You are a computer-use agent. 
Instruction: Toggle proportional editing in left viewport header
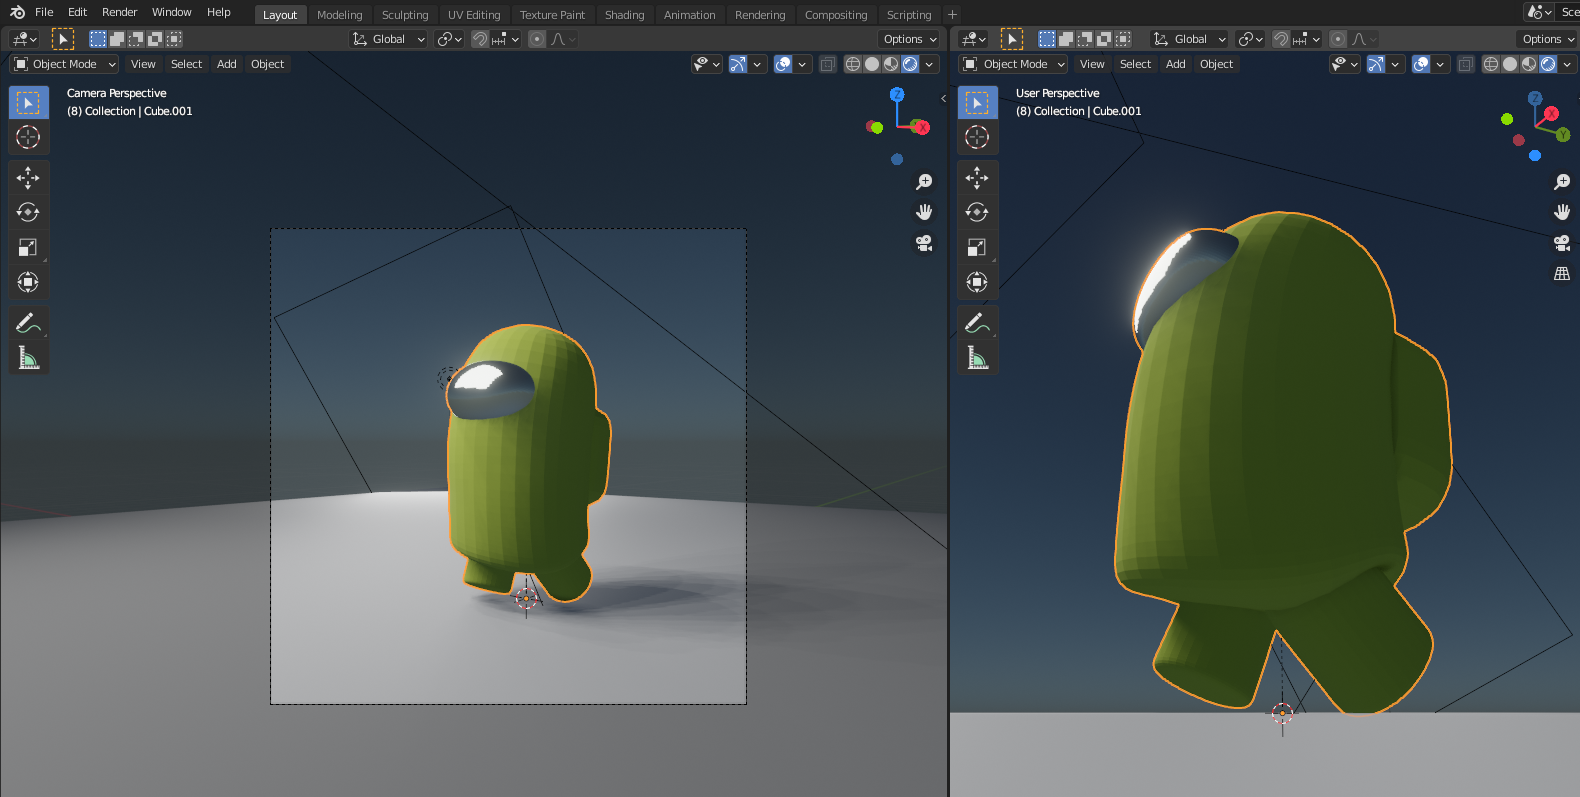point(537,39)
